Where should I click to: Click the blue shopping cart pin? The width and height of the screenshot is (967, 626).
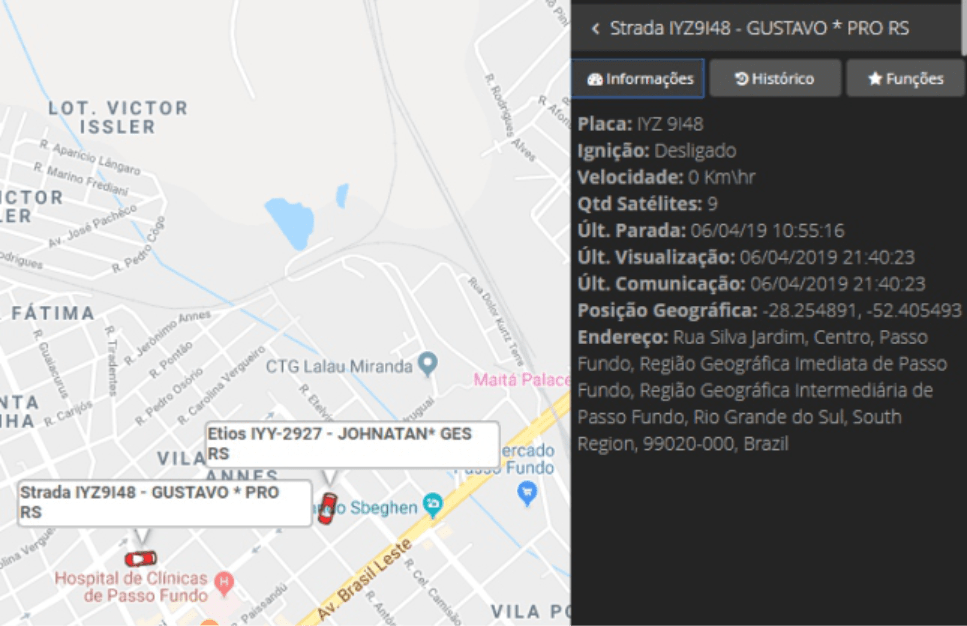pos(527,493)
